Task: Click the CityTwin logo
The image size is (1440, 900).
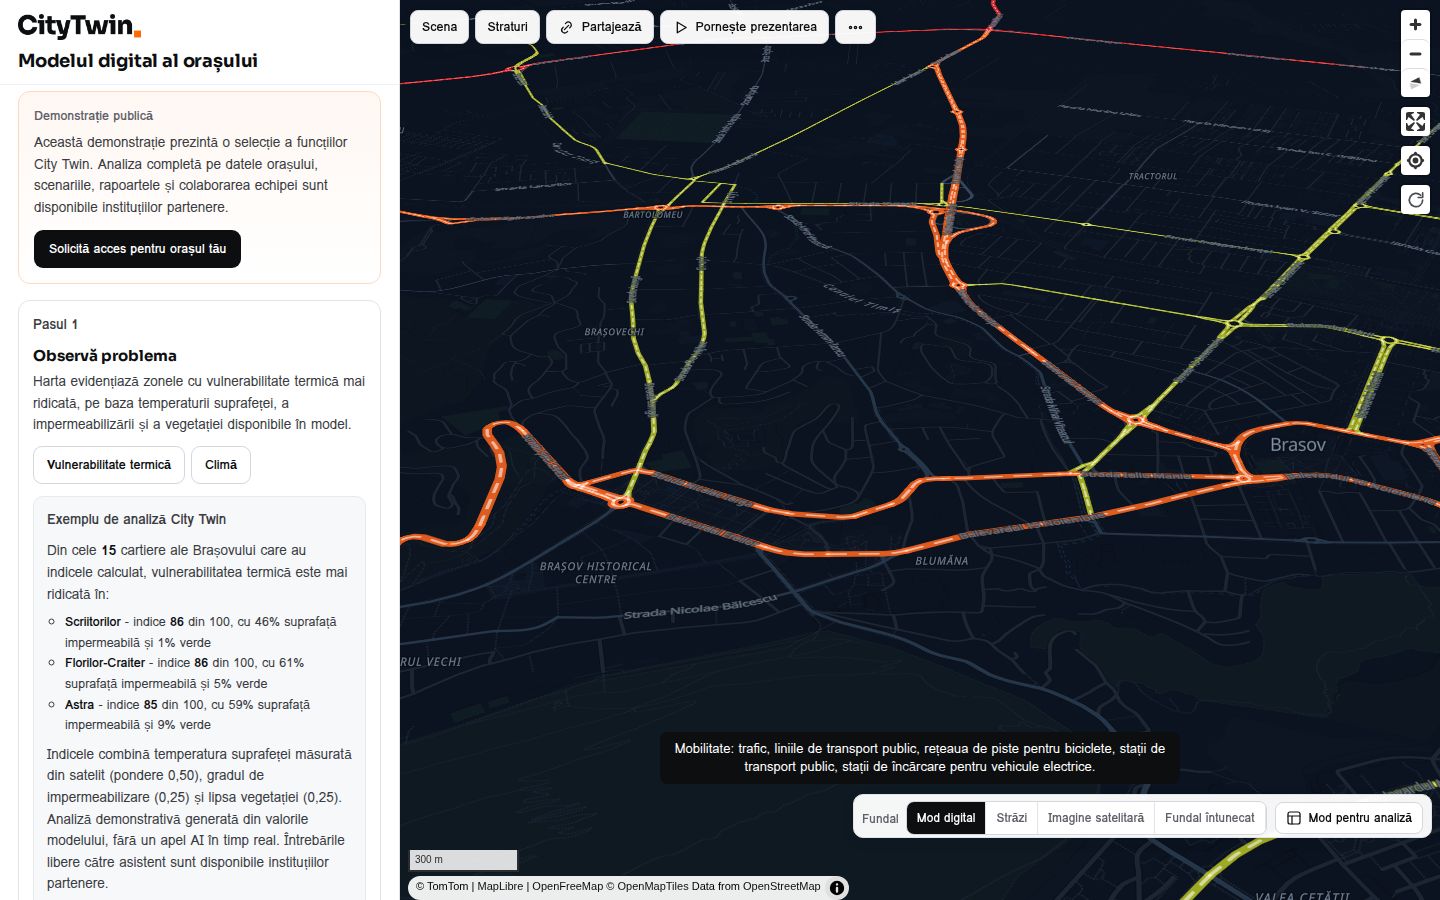Action: click(x=79, y=26)
